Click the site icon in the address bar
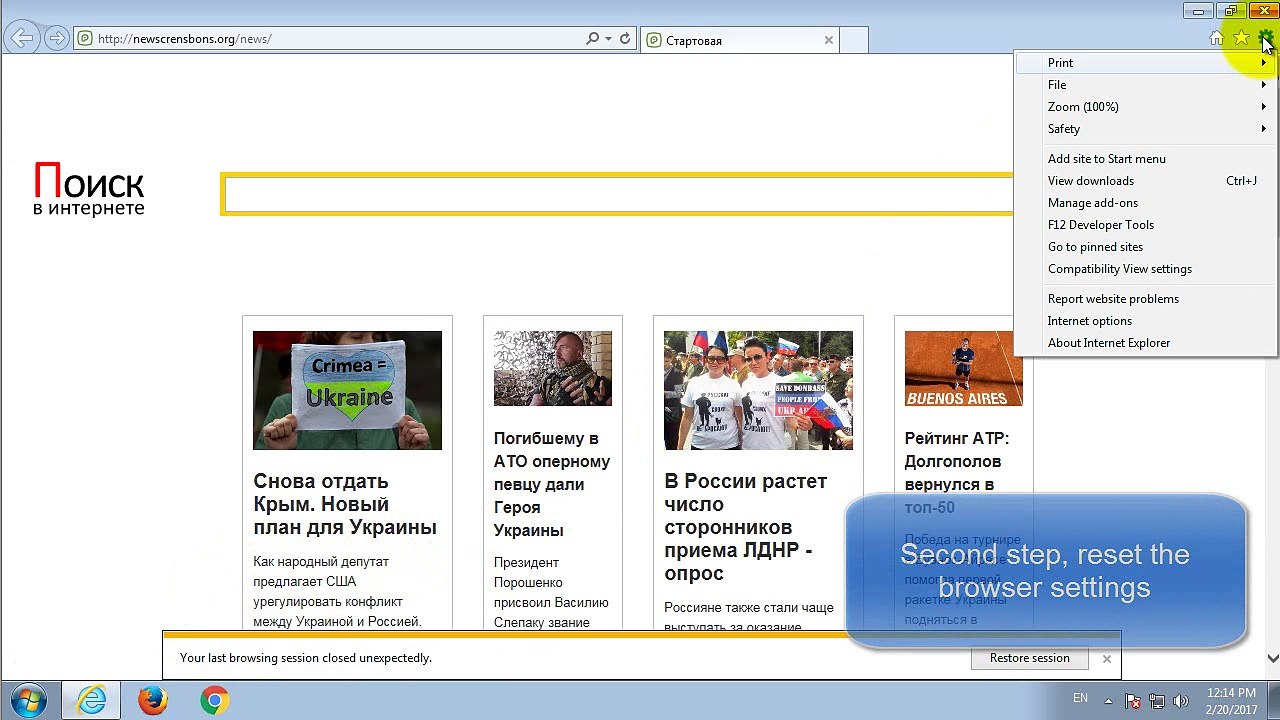 (85, 39)
